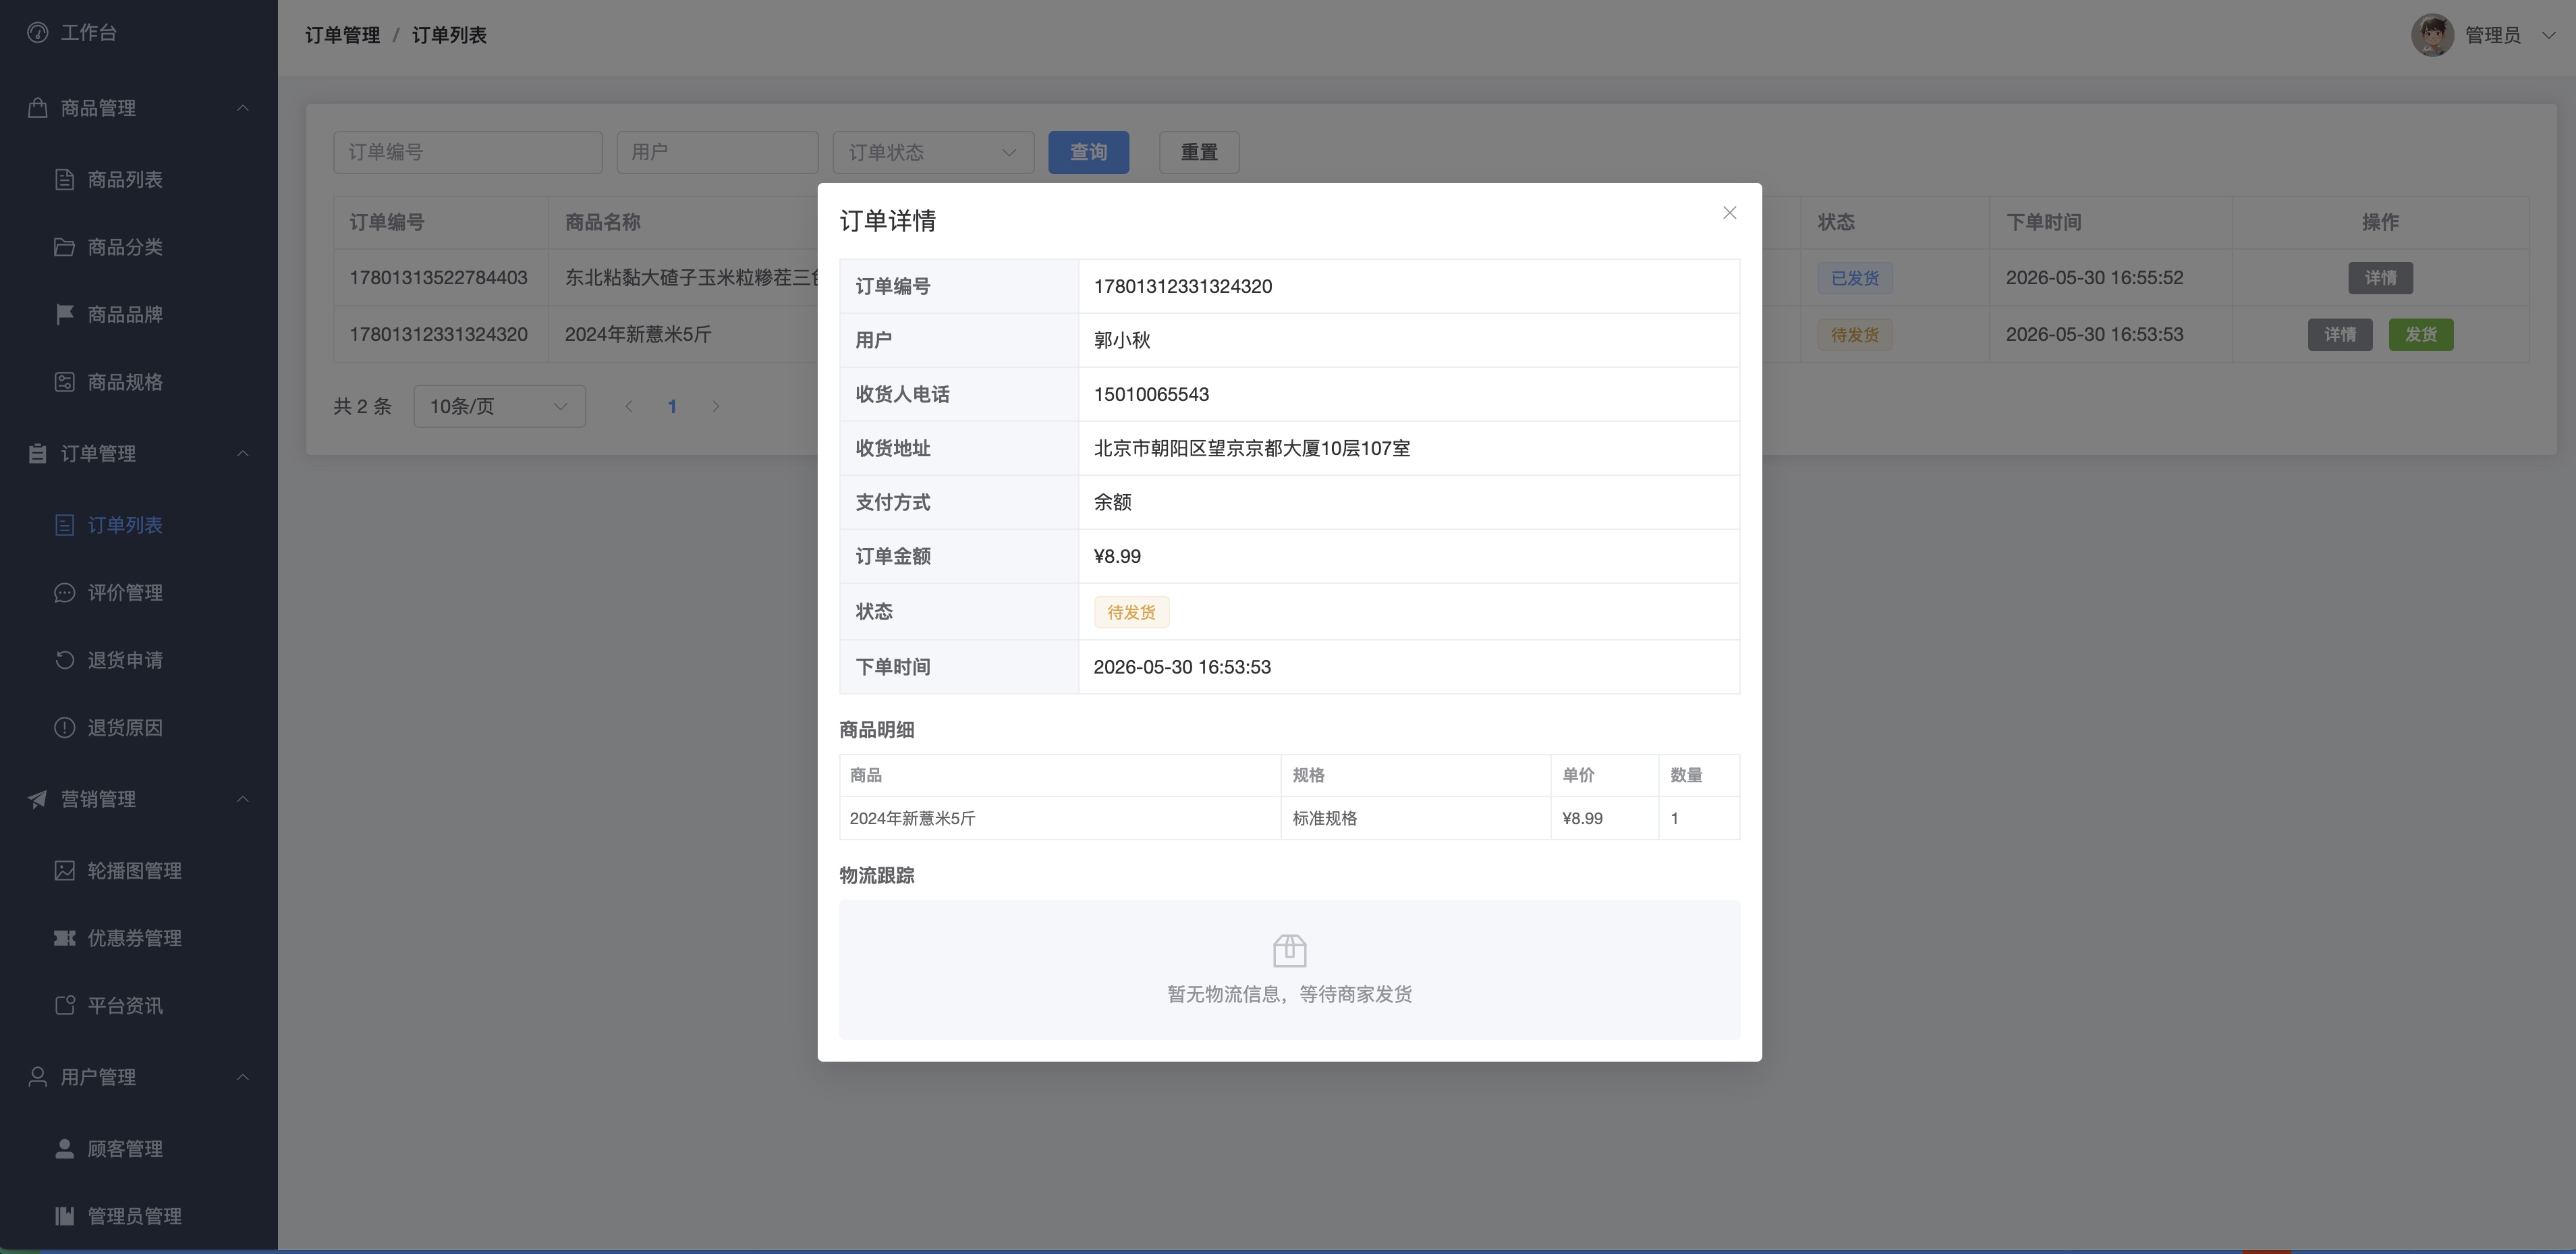Click the 商品列表 document icon
2576x1254 pixels.
tap(64, 180)
